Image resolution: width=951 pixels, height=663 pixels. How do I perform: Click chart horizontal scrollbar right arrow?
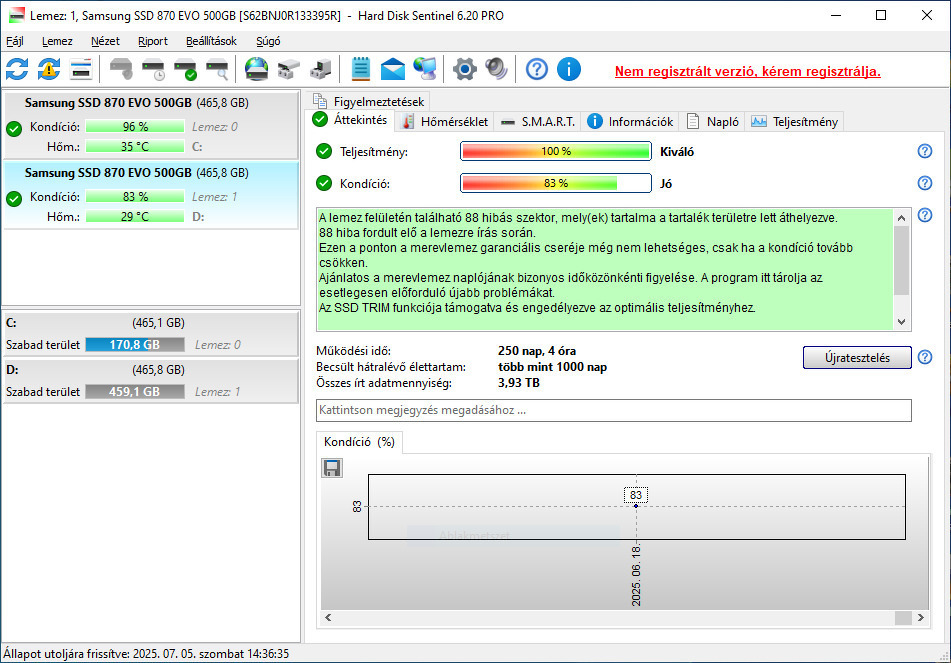pyautogui.click(x=921, y=618)
